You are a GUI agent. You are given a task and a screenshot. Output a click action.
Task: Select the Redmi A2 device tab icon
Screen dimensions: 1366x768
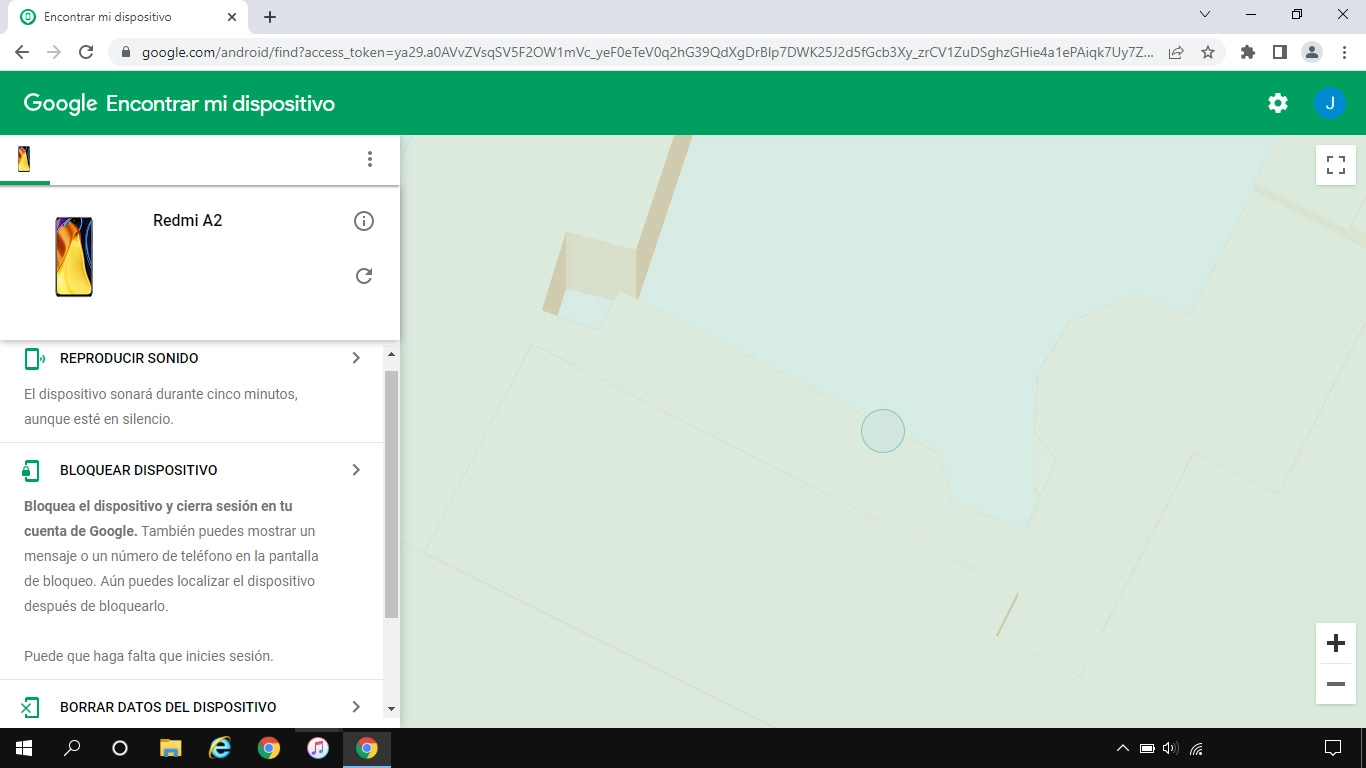(x=23, y=158)
